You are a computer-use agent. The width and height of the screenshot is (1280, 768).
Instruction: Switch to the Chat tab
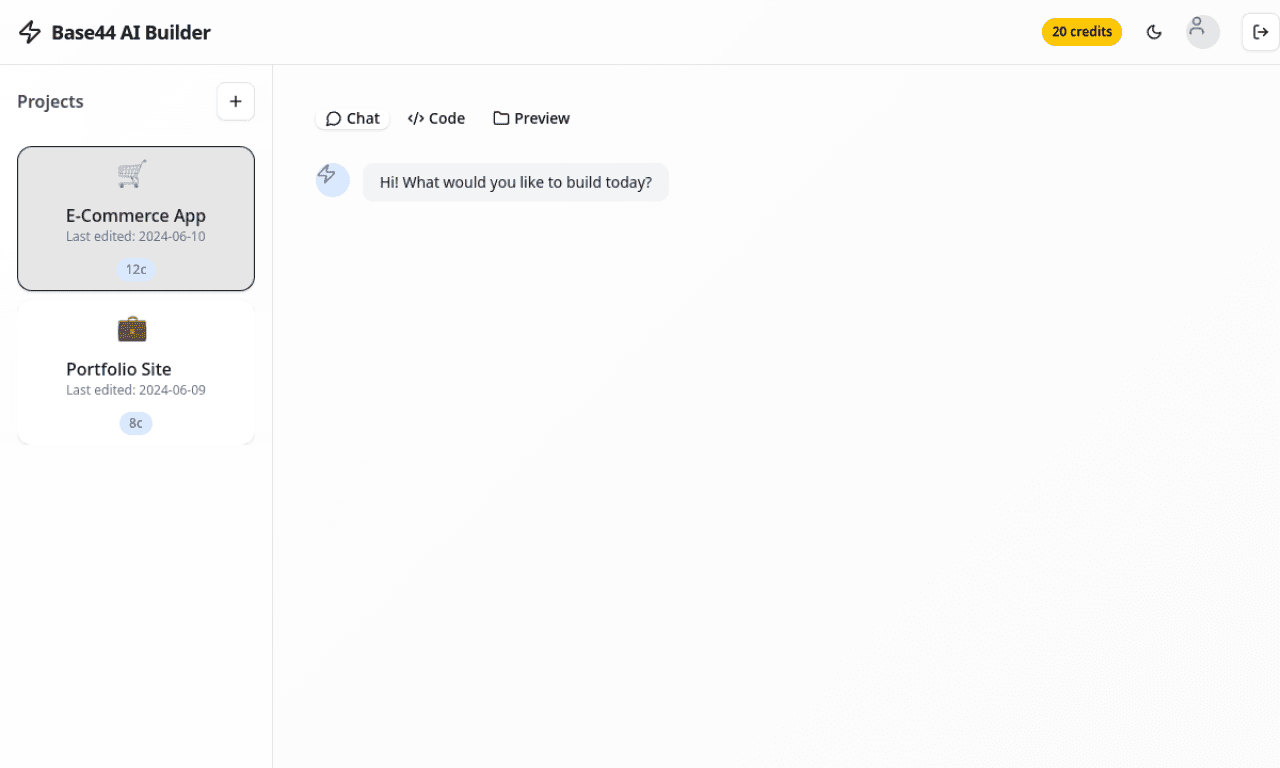point(353,118)
